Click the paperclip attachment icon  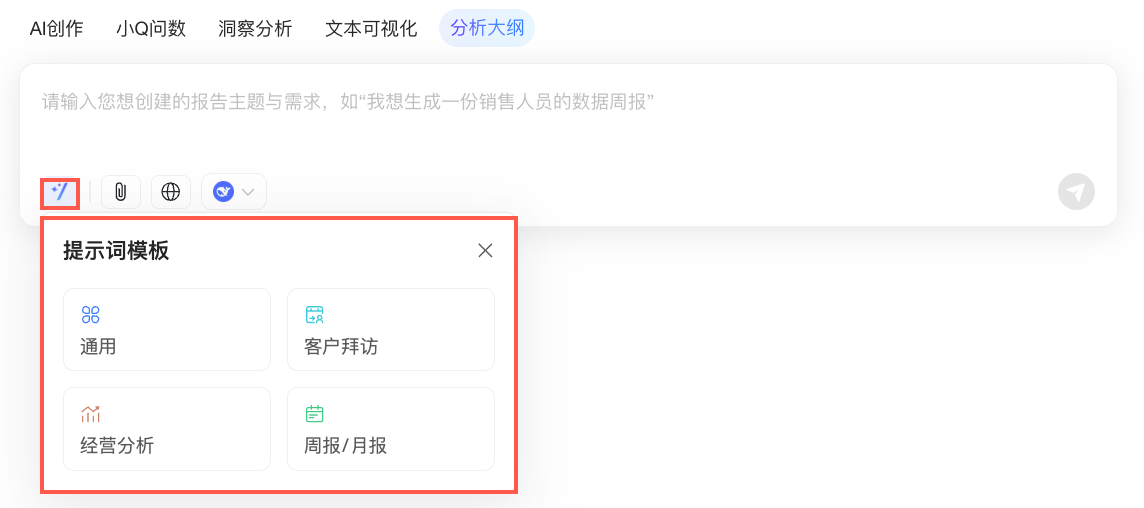[x=121, y=192]
